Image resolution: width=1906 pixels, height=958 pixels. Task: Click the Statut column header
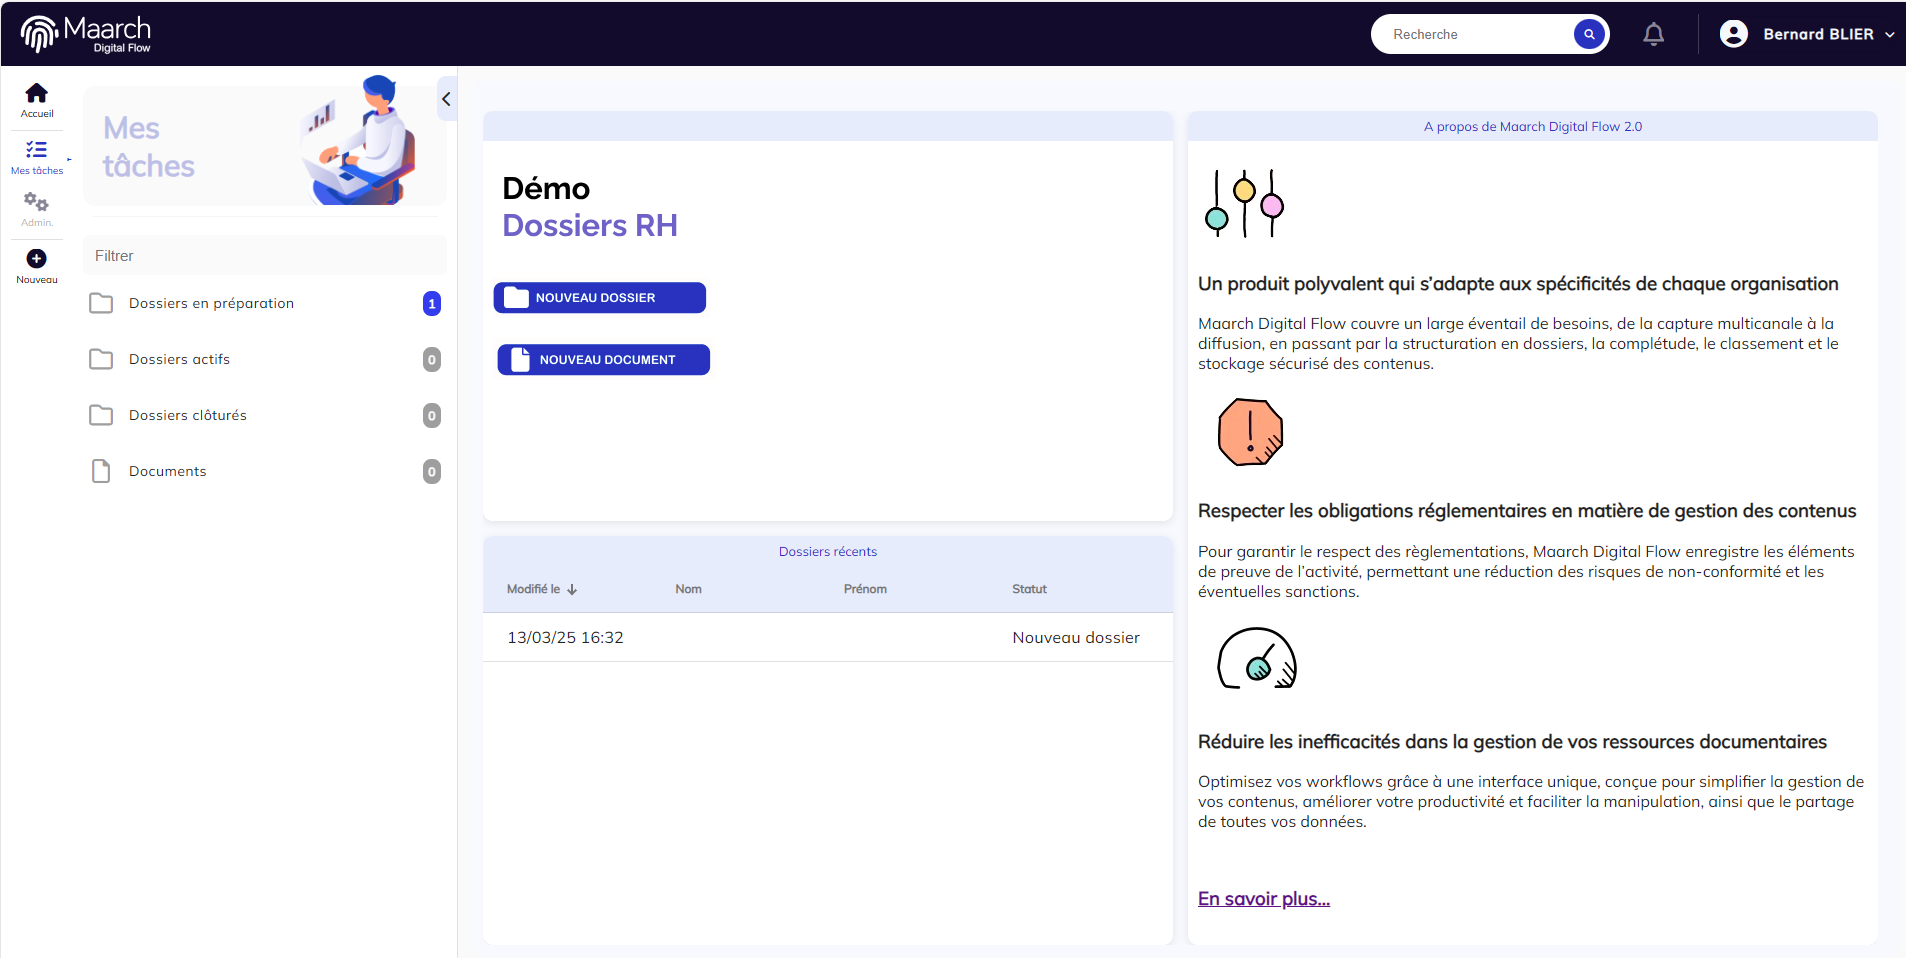pyautogui.click(x=1029, y=589)
